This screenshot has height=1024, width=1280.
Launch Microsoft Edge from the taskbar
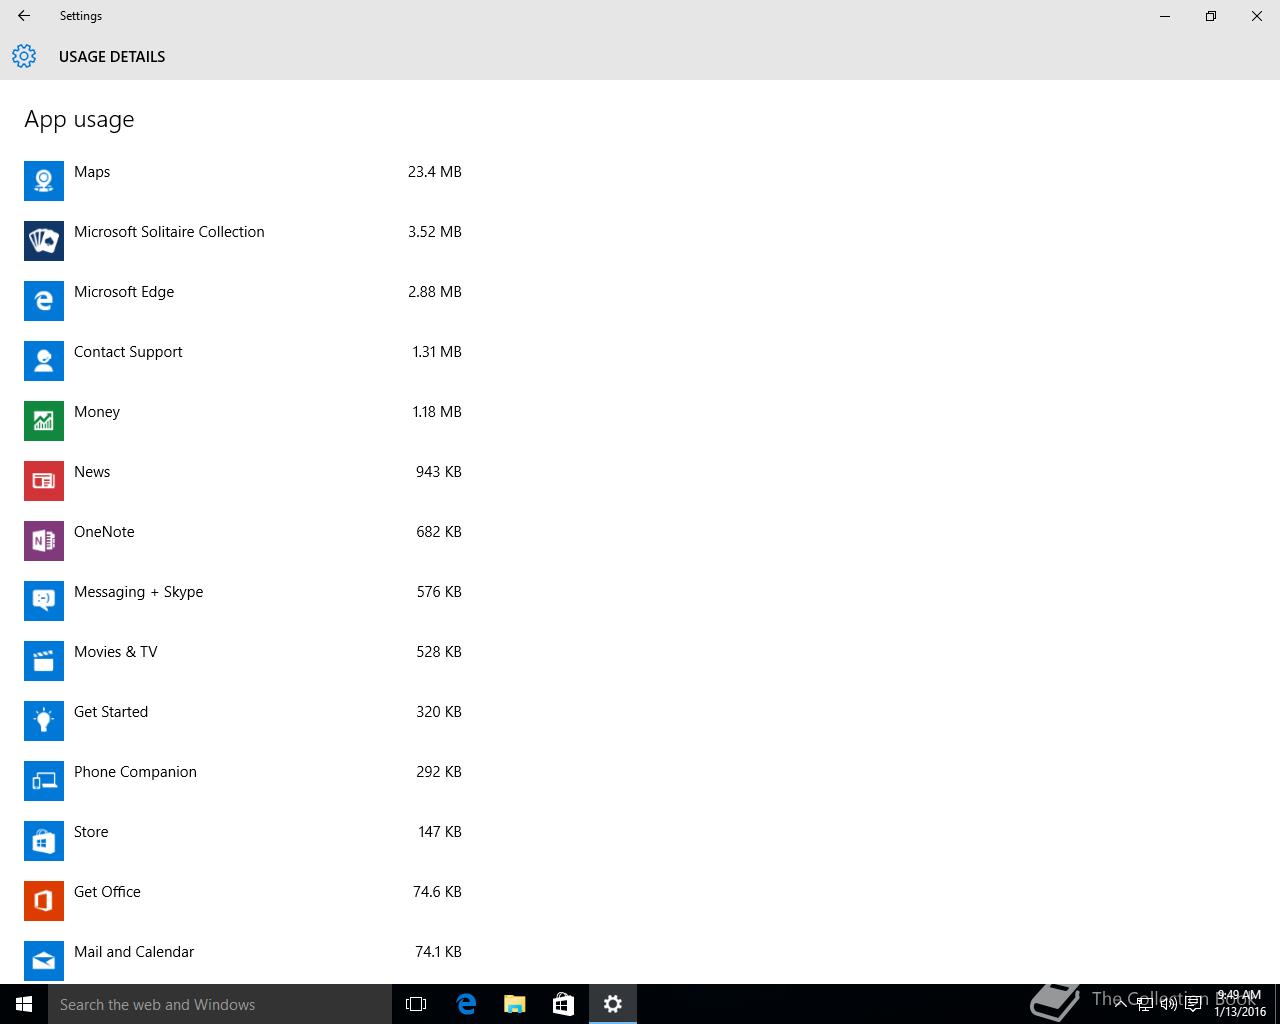pyautogui.click(x=466, y=1004)
